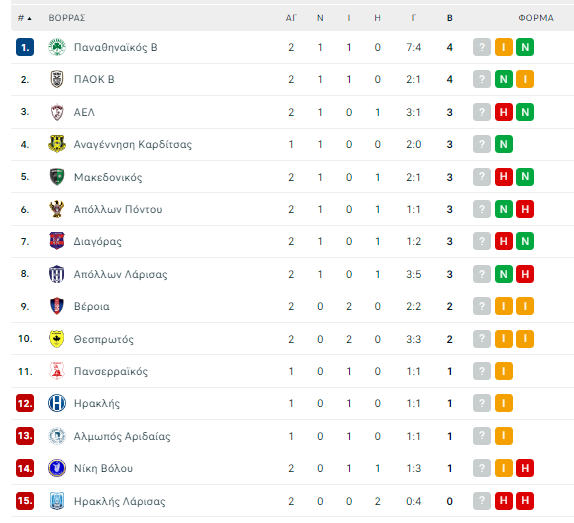574x523 pixels.
Task: Click the Παναθηναϊκός Β team crest
Action: (57, 47)
